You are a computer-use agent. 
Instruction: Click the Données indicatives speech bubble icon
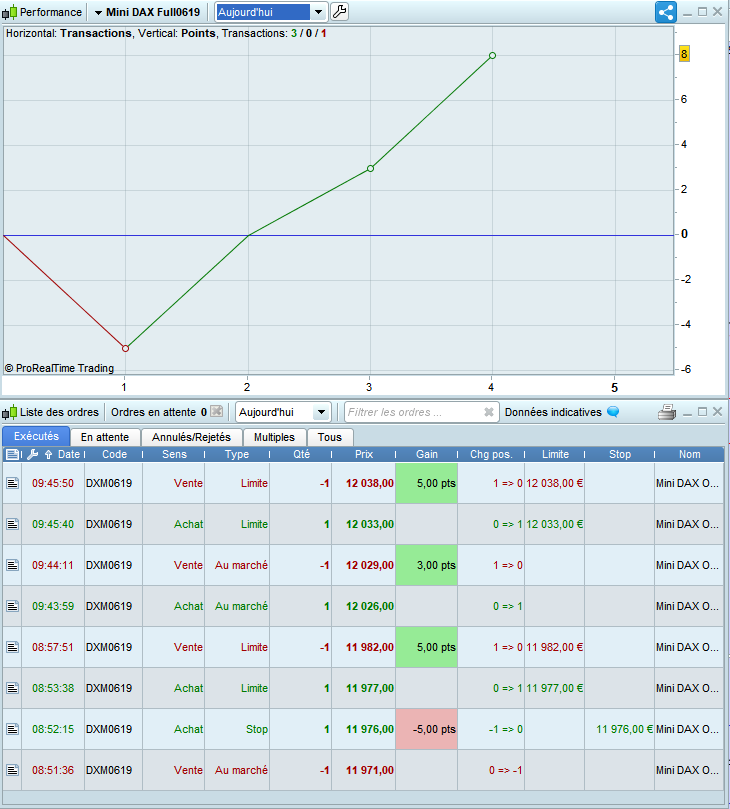click(613, 412)
